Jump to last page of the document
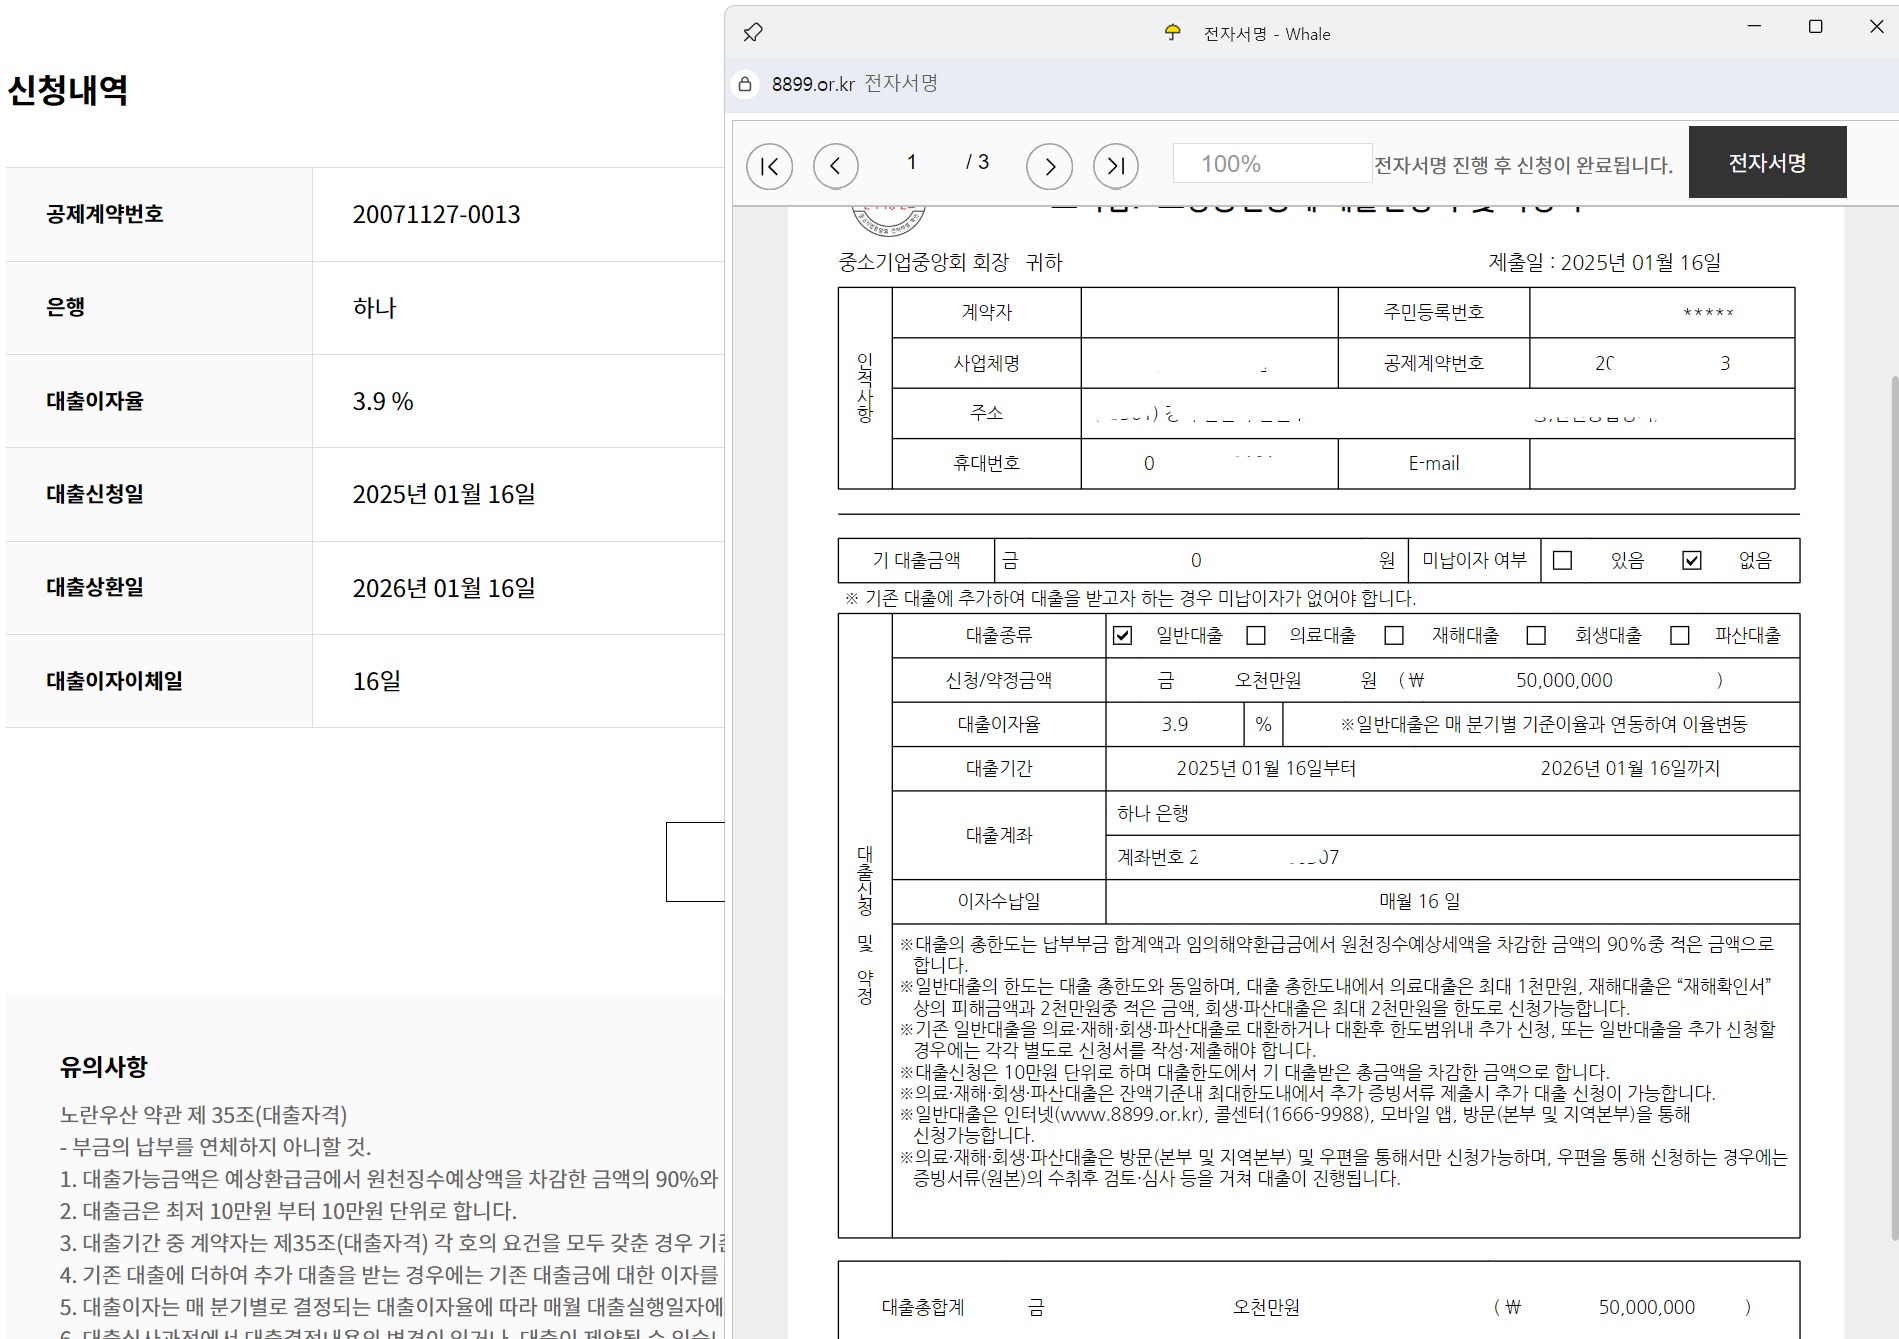 click(x=1116, y=166)
